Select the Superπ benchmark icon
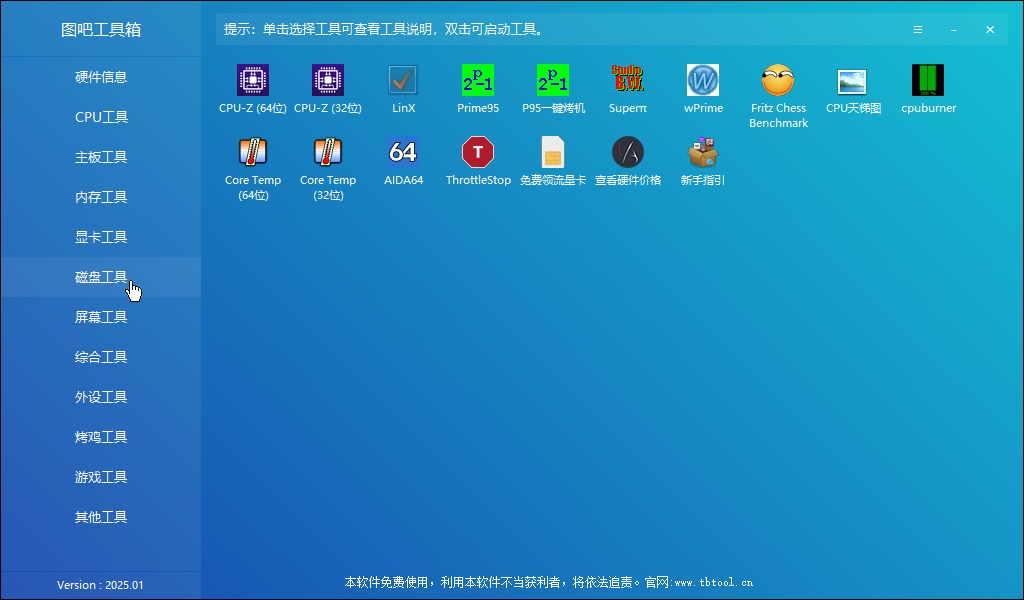The image size is (1024, 600). [x=628, y=80]
